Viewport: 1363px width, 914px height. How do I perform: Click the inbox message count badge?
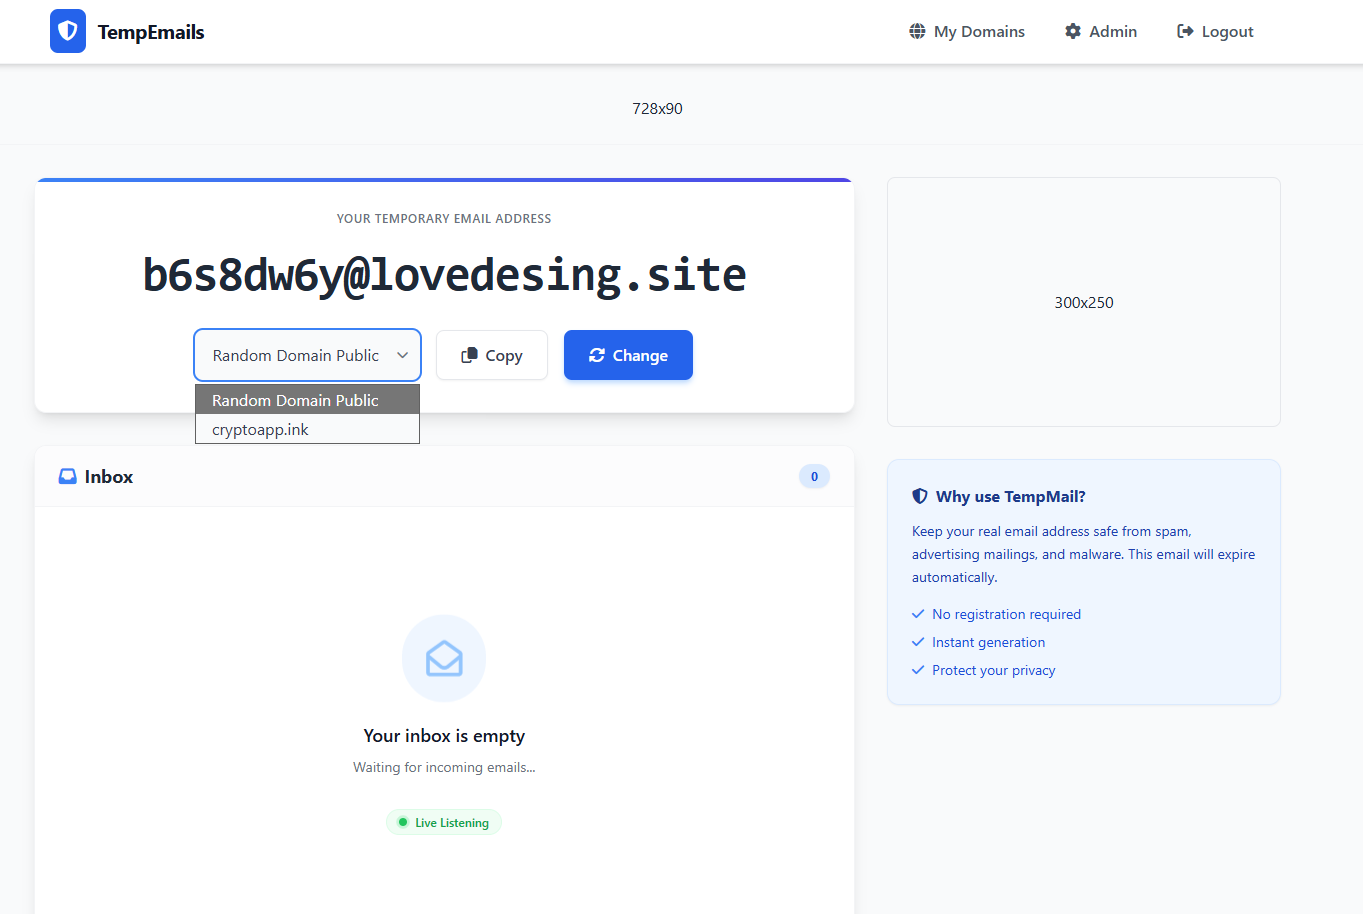point(814,476)
